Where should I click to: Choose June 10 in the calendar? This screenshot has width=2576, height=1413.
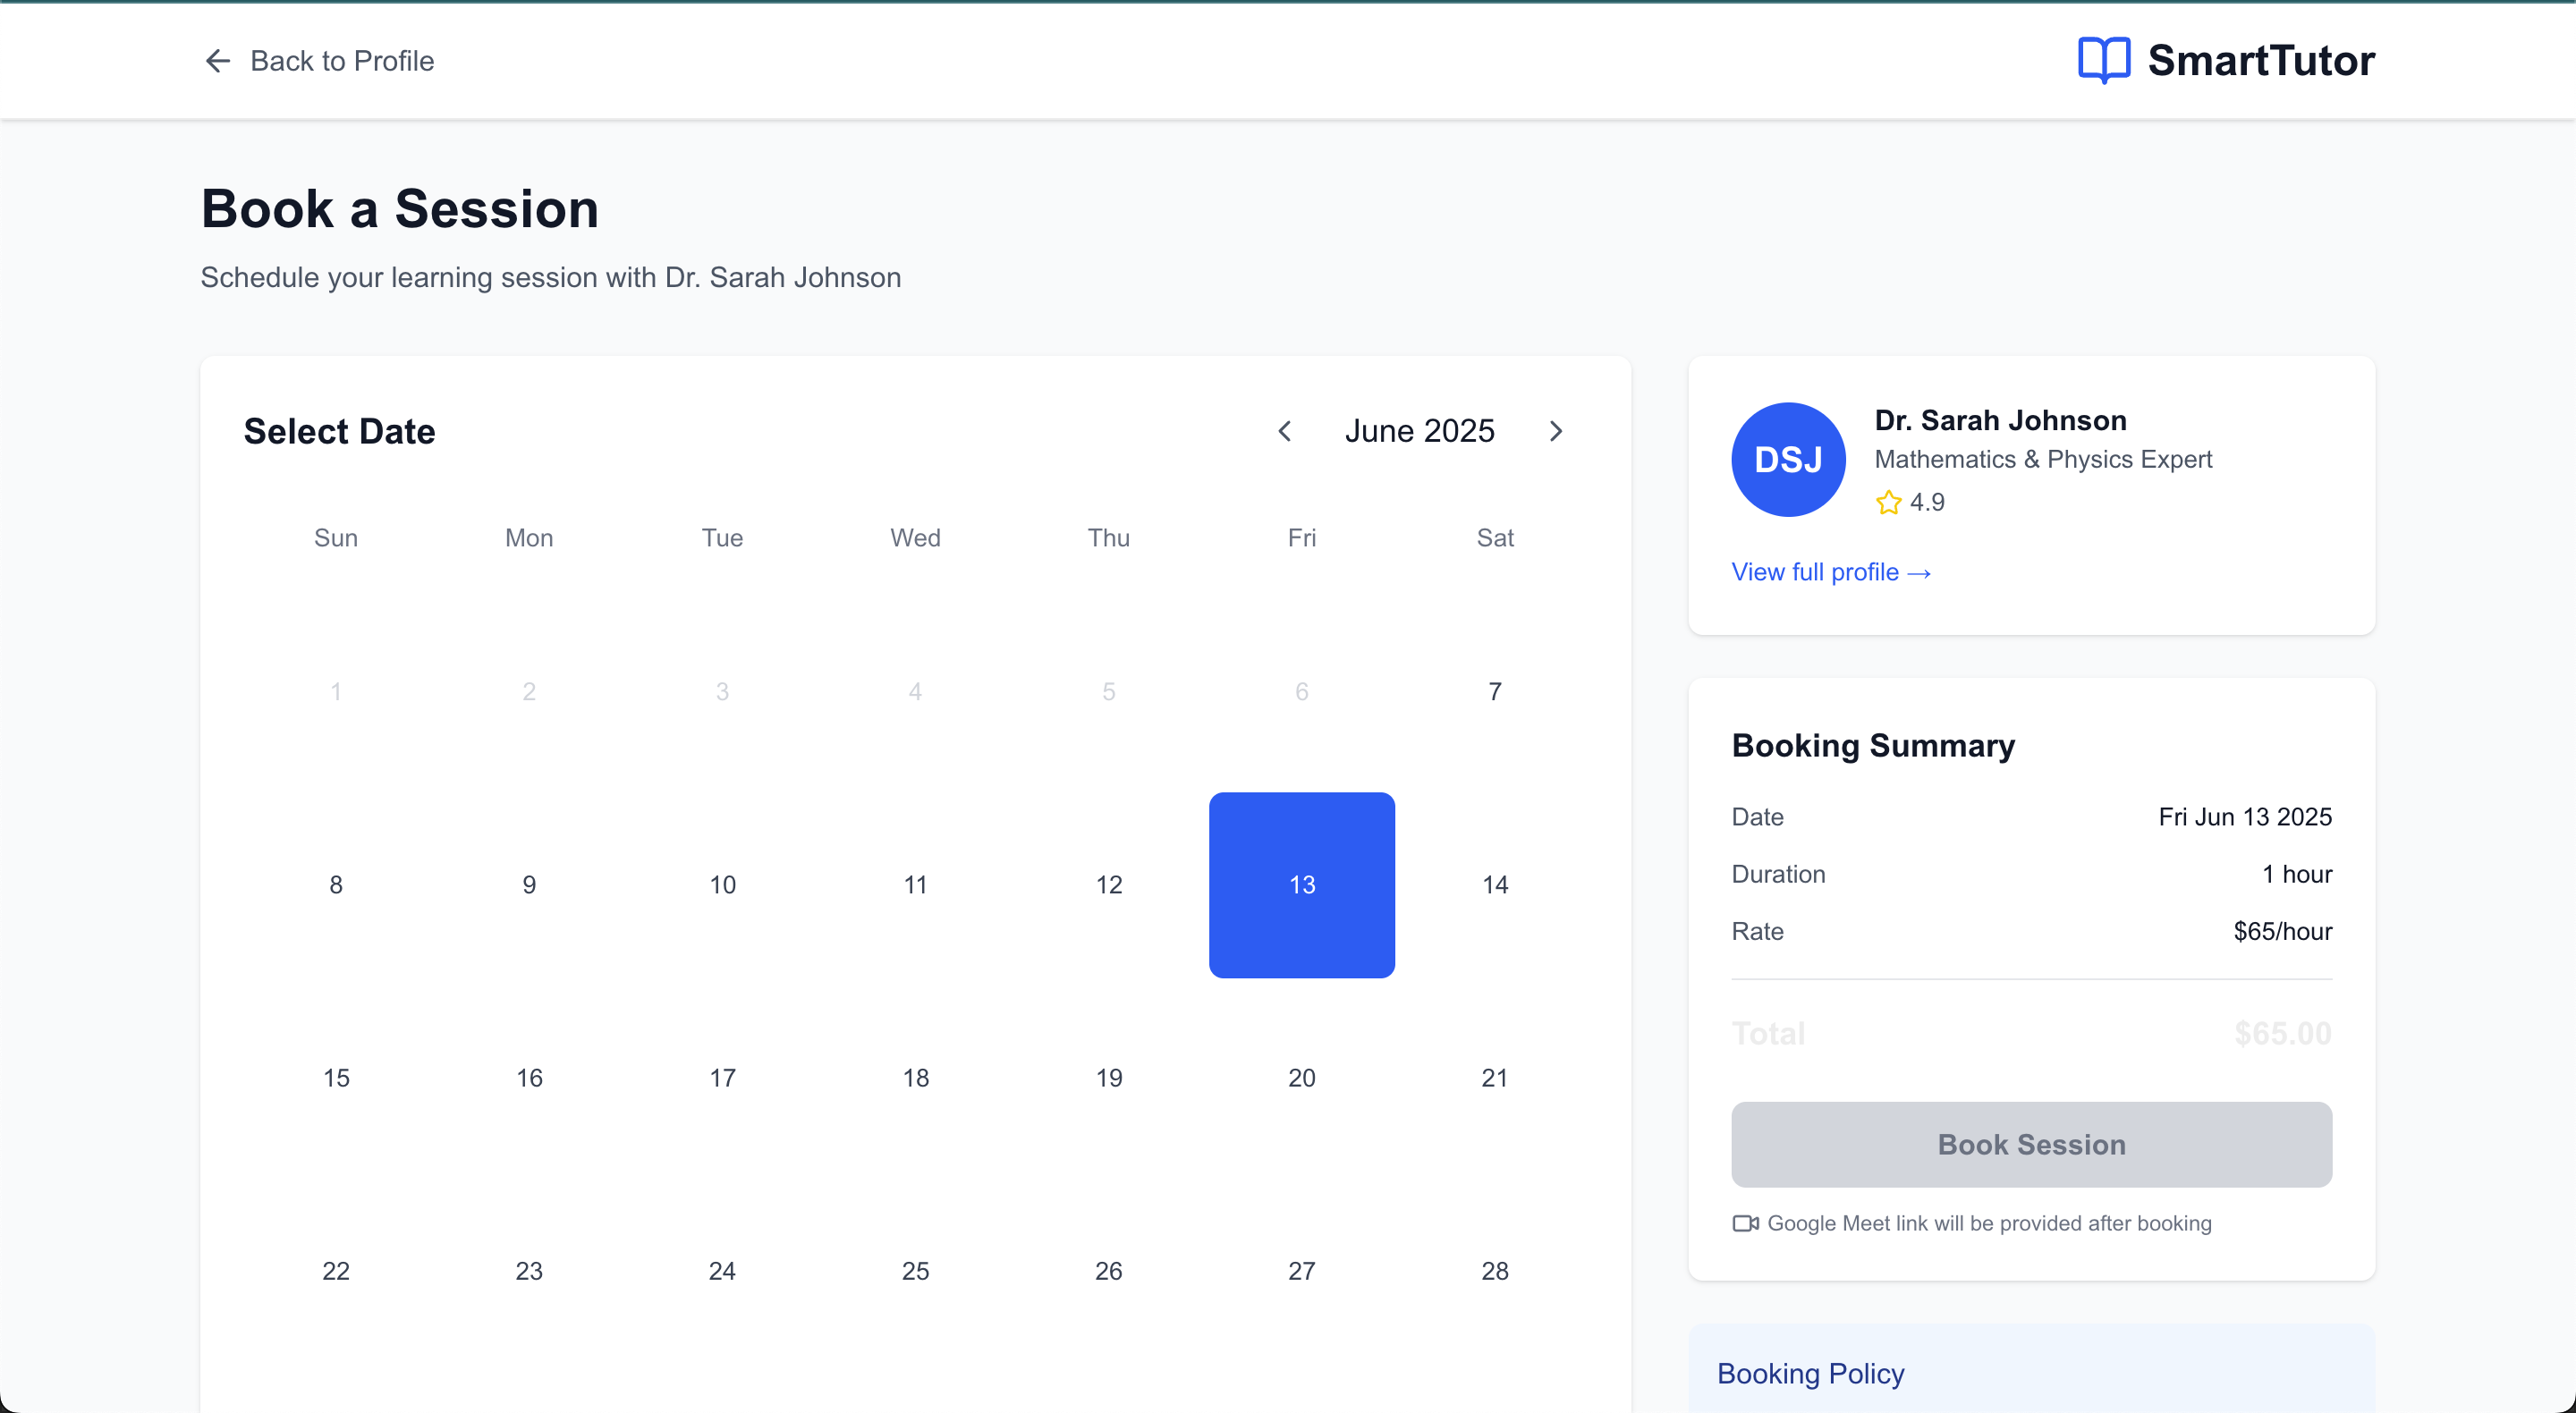tap(722, 885)
